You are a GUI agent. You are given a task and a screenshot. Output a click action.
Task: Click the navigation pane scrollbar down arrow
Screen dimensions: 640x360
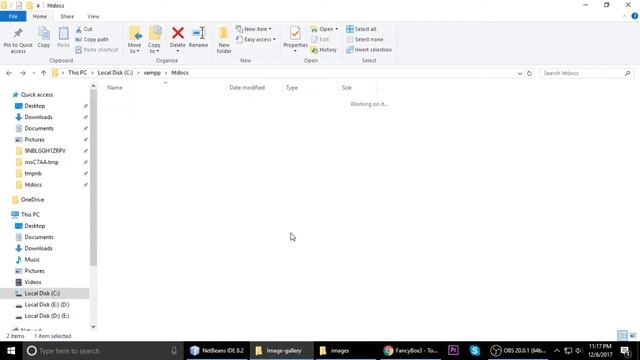[93, 327]
